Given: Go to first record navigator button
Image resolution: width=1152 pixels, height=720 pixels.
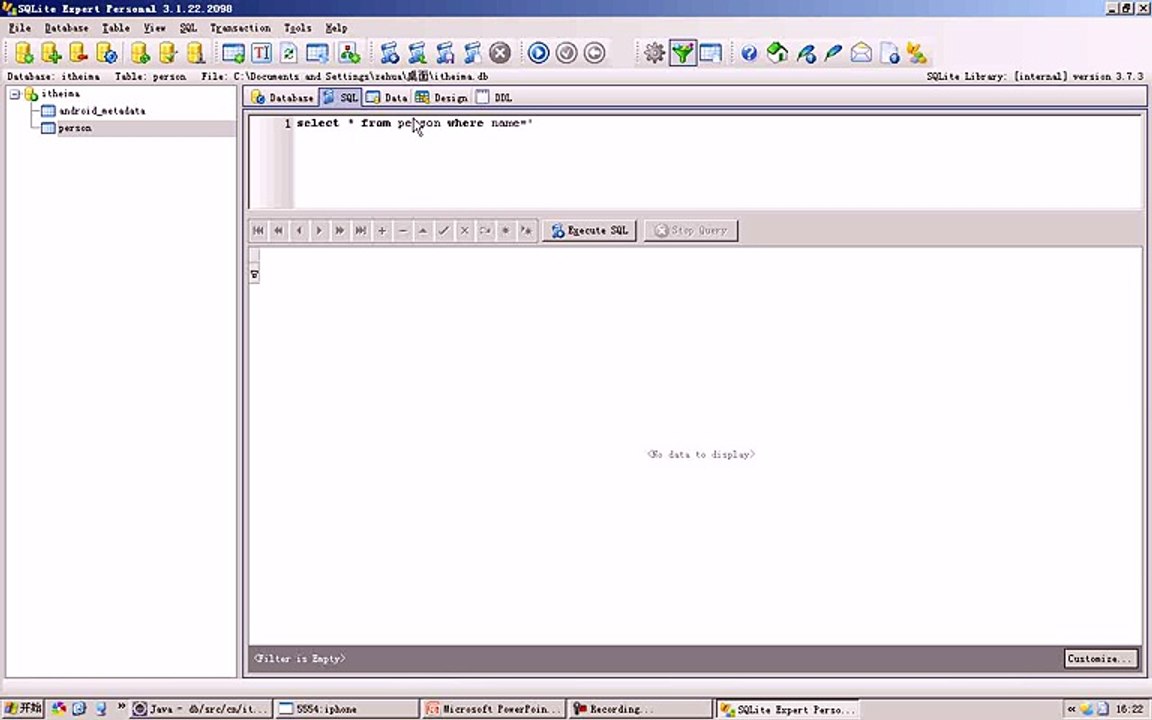Looking at the screenshot, I should tap(258, 230).
